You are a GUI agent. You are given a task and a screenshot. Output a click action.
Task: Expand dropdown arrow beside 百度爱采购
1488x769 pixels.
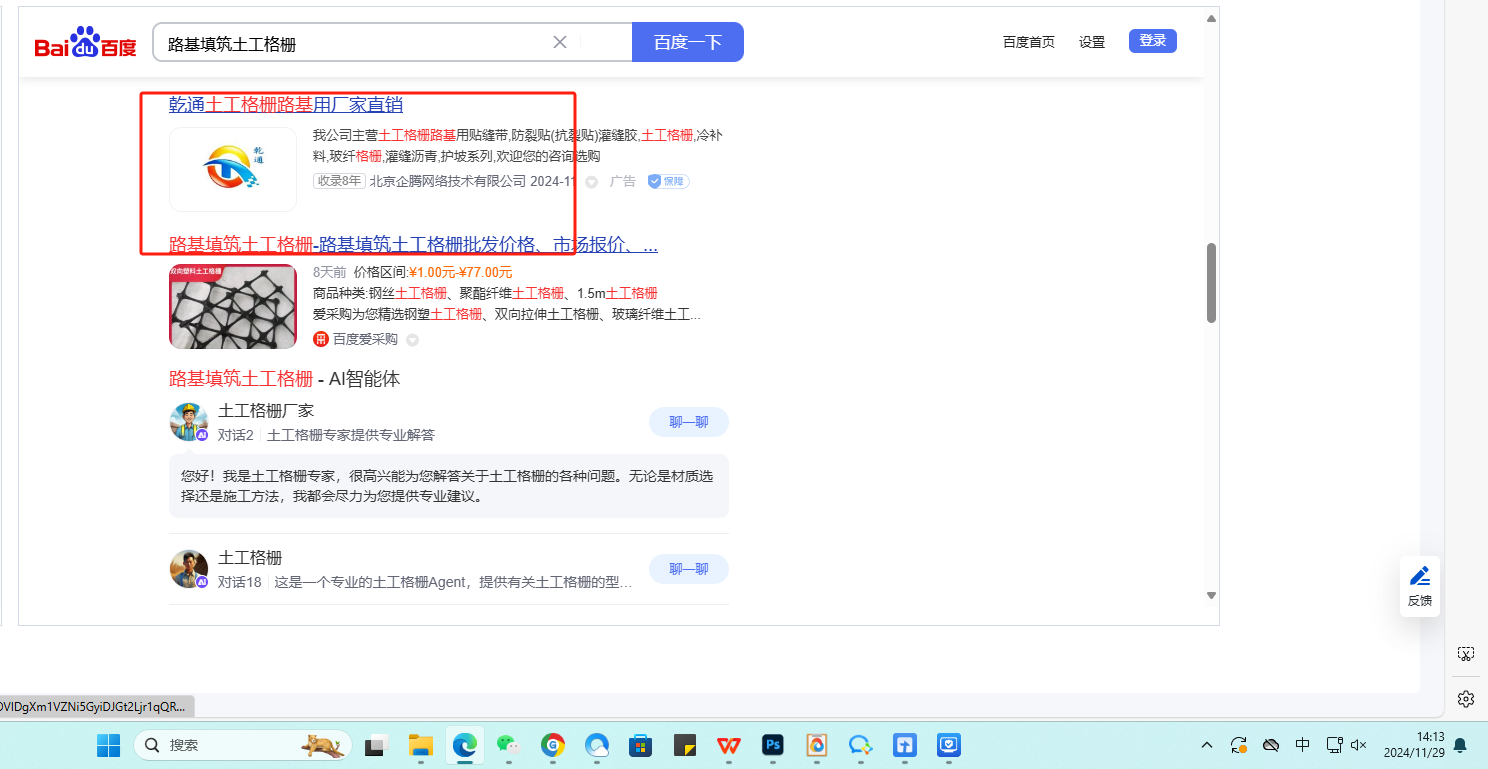pyautogui.click(x=412, y=340)
